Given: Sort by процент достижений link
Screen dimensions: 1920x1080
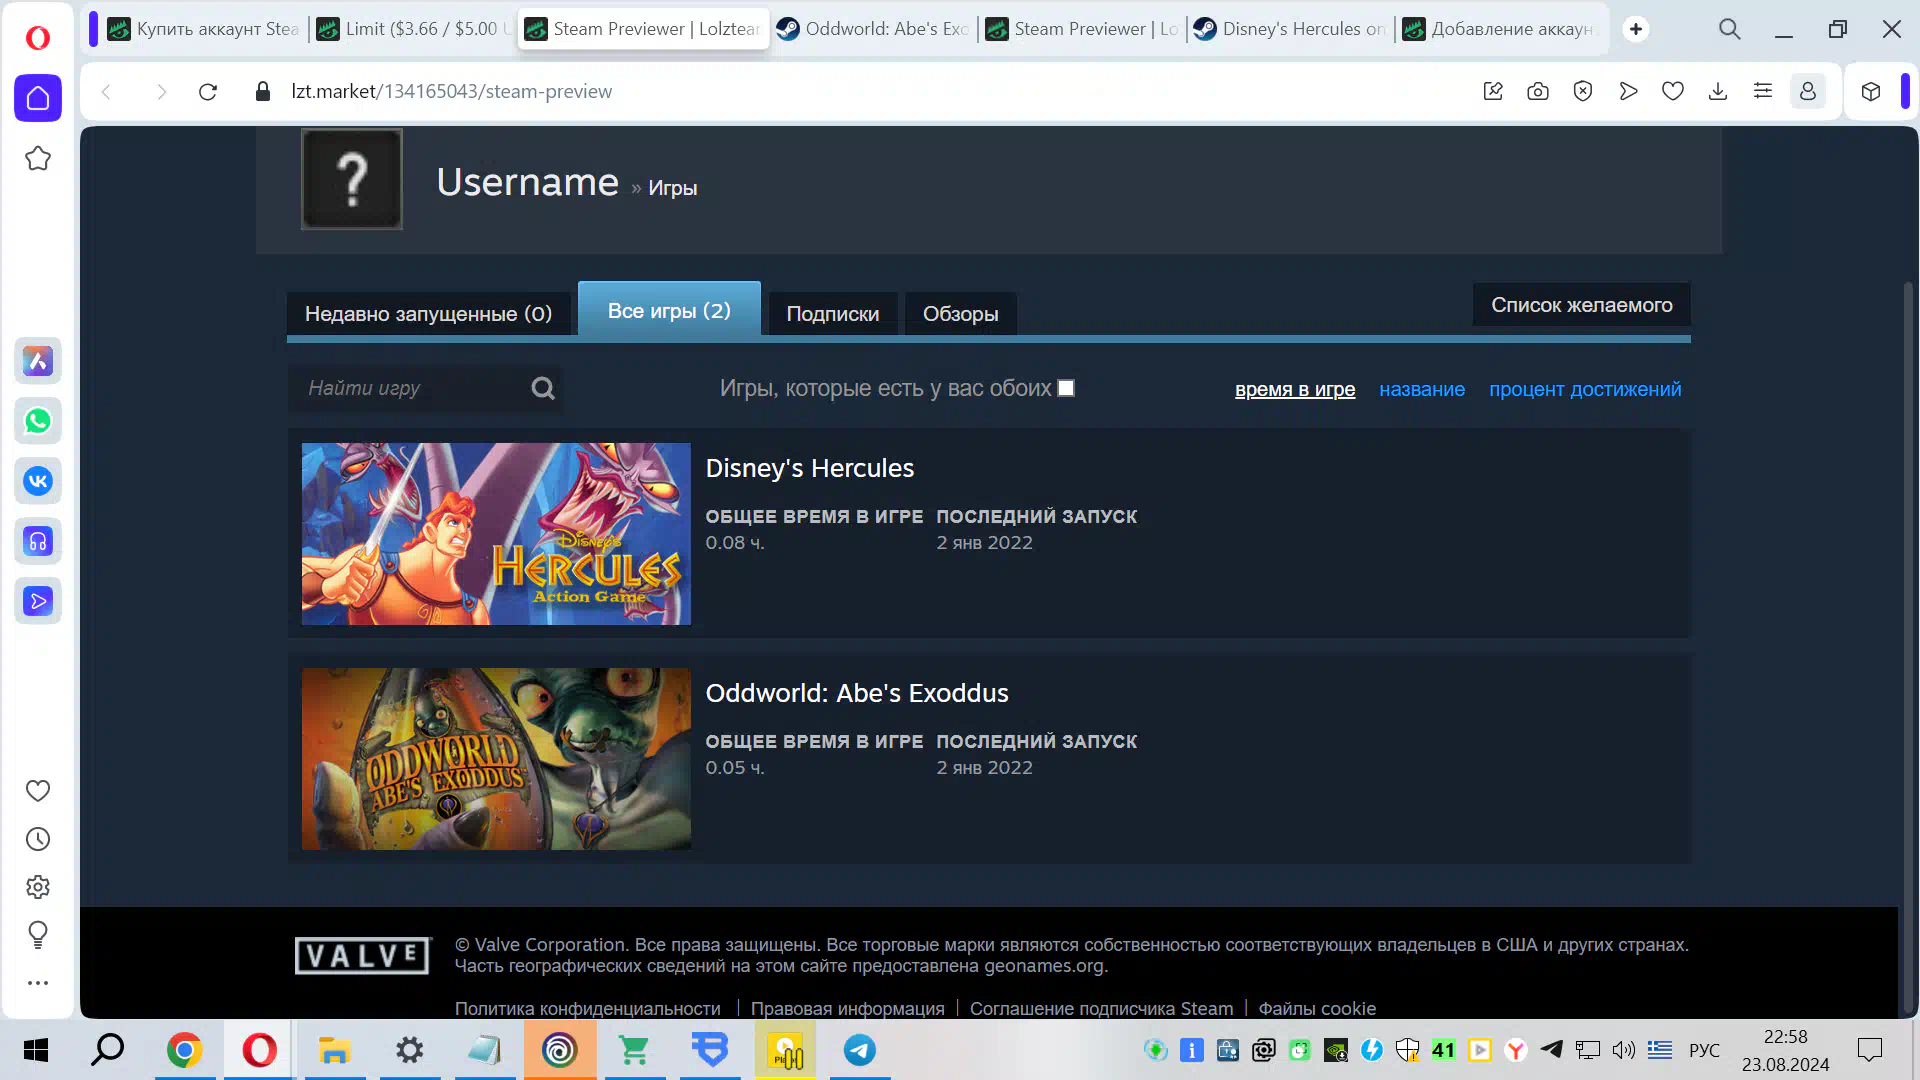Looking at the screenshot, I should pos(1584,389).
